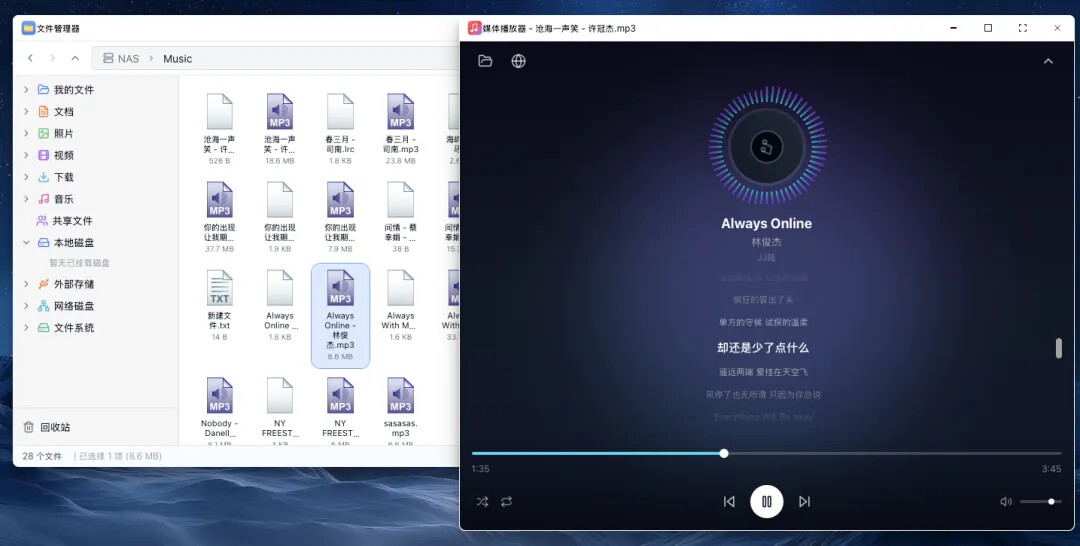Click the lyrics panel scrollbar
The width and height of the screenshot is (1080, 546).
(1058, 348)
